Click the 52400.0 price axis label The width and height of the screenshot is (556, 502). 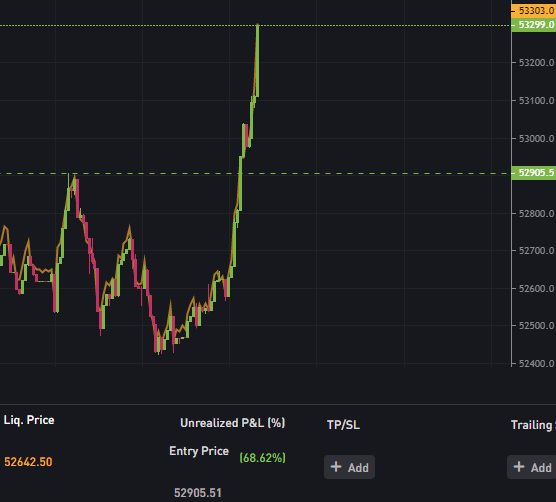click(536, 363)
